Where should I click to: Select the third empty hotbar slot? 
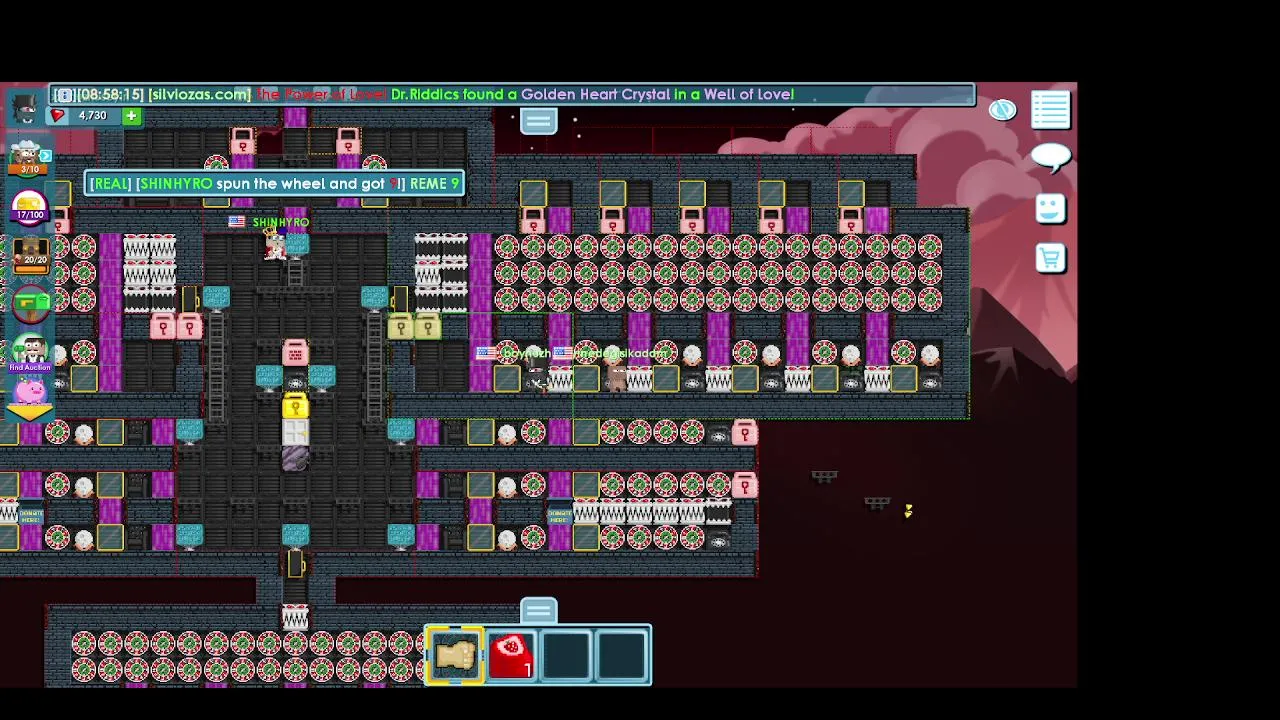click(566, 656)
